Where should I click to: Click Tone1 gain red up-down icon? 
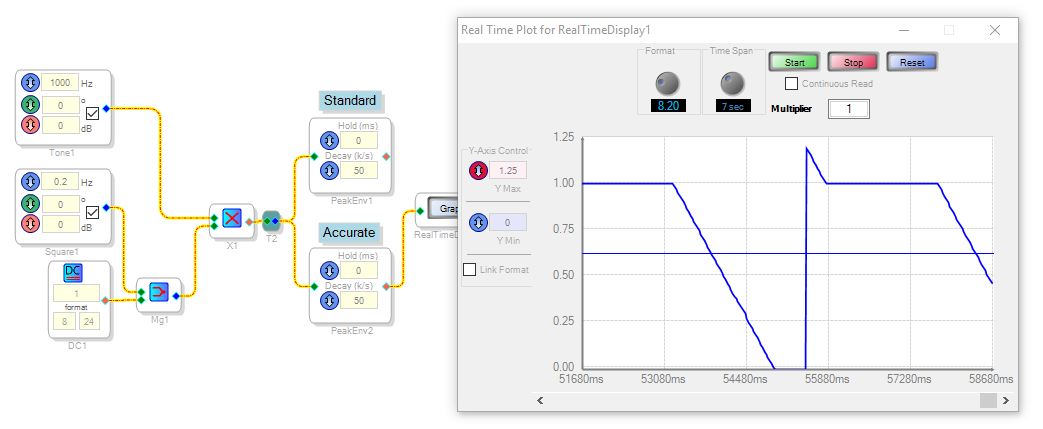[x=31, y=125]
